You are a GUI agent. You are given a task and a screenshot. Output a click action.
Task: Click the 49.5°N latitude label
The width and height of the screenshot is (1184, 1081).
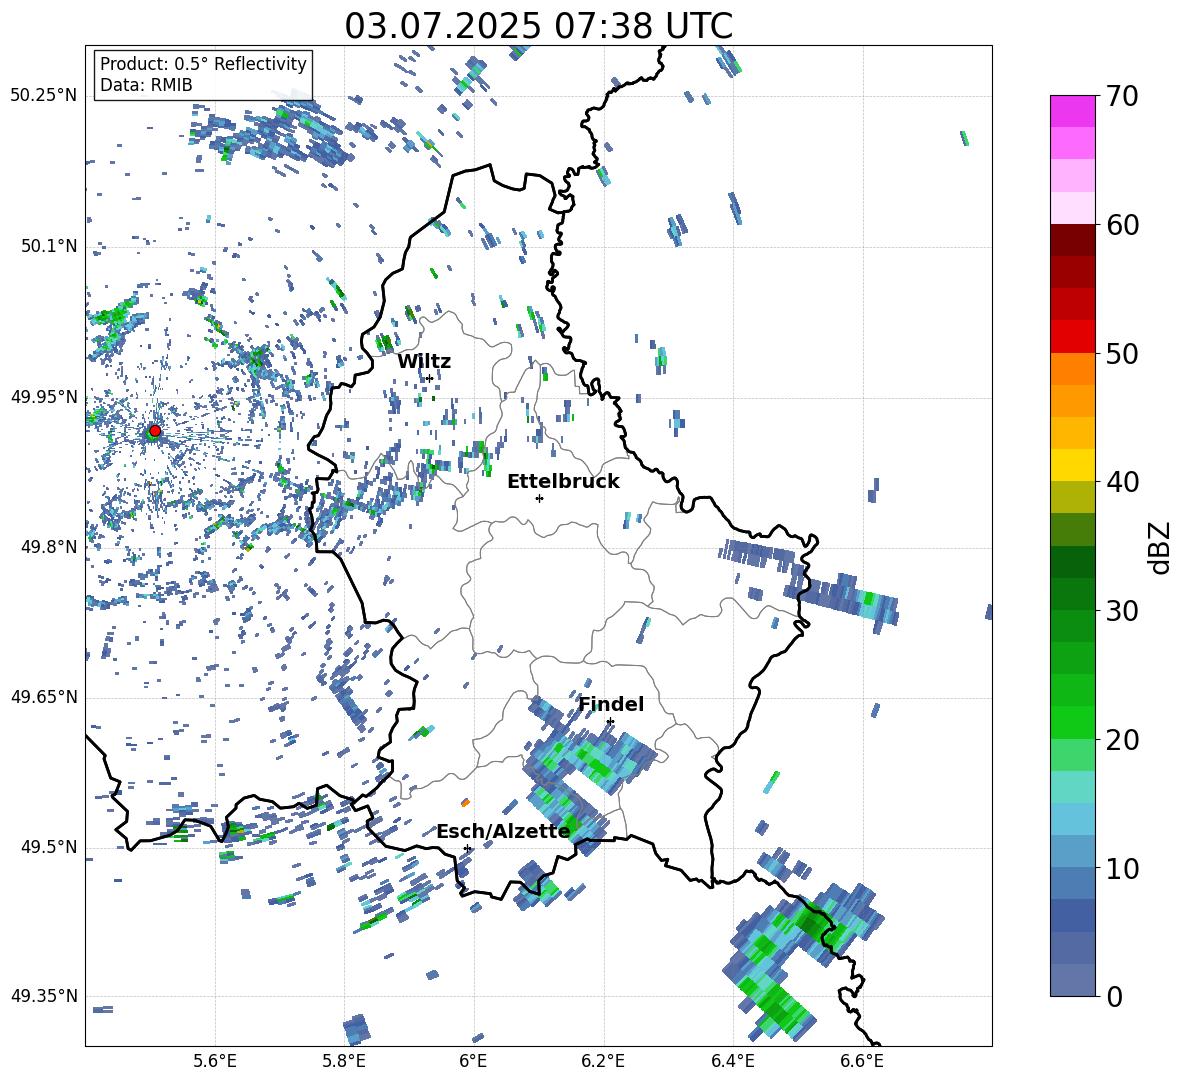tap(48, 846)
